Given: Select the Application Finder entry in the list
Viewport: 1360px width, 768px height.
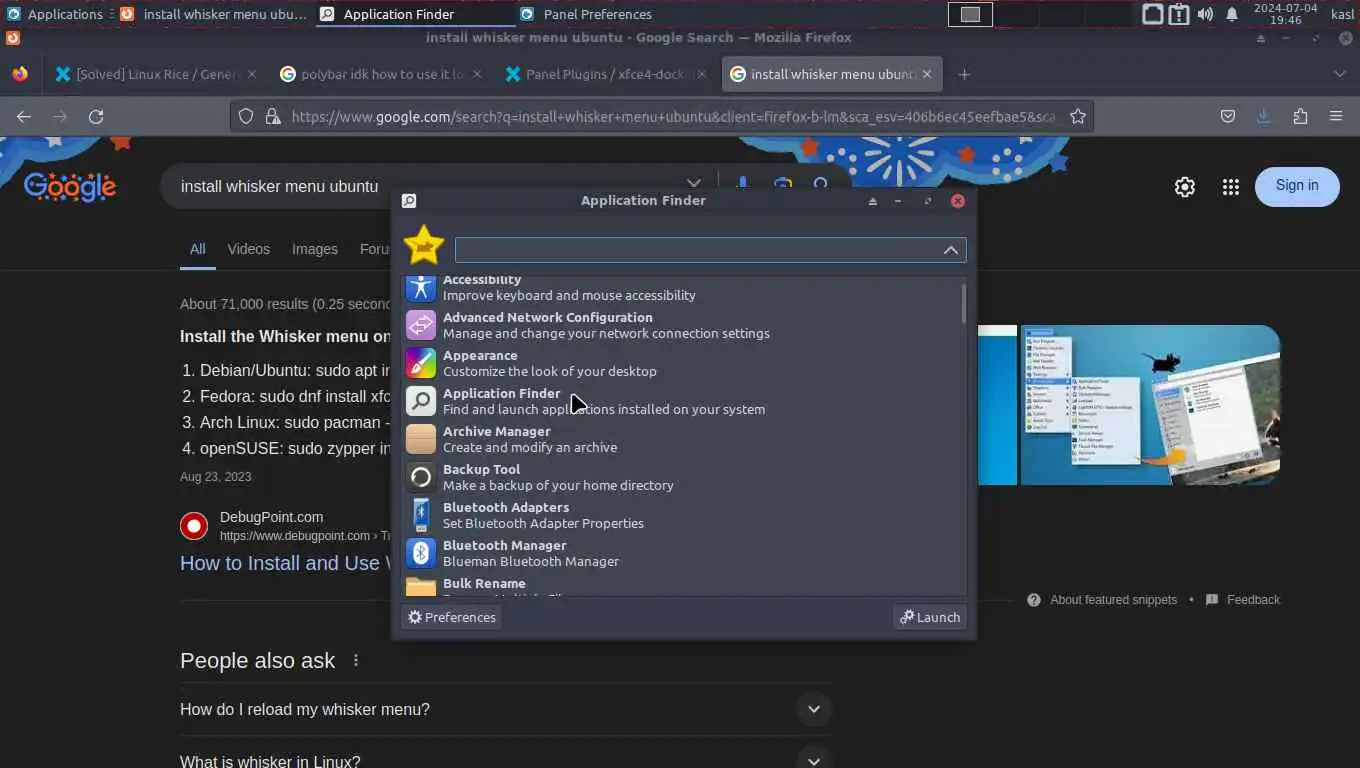Looking at the screenshot, I should (684, 401).
